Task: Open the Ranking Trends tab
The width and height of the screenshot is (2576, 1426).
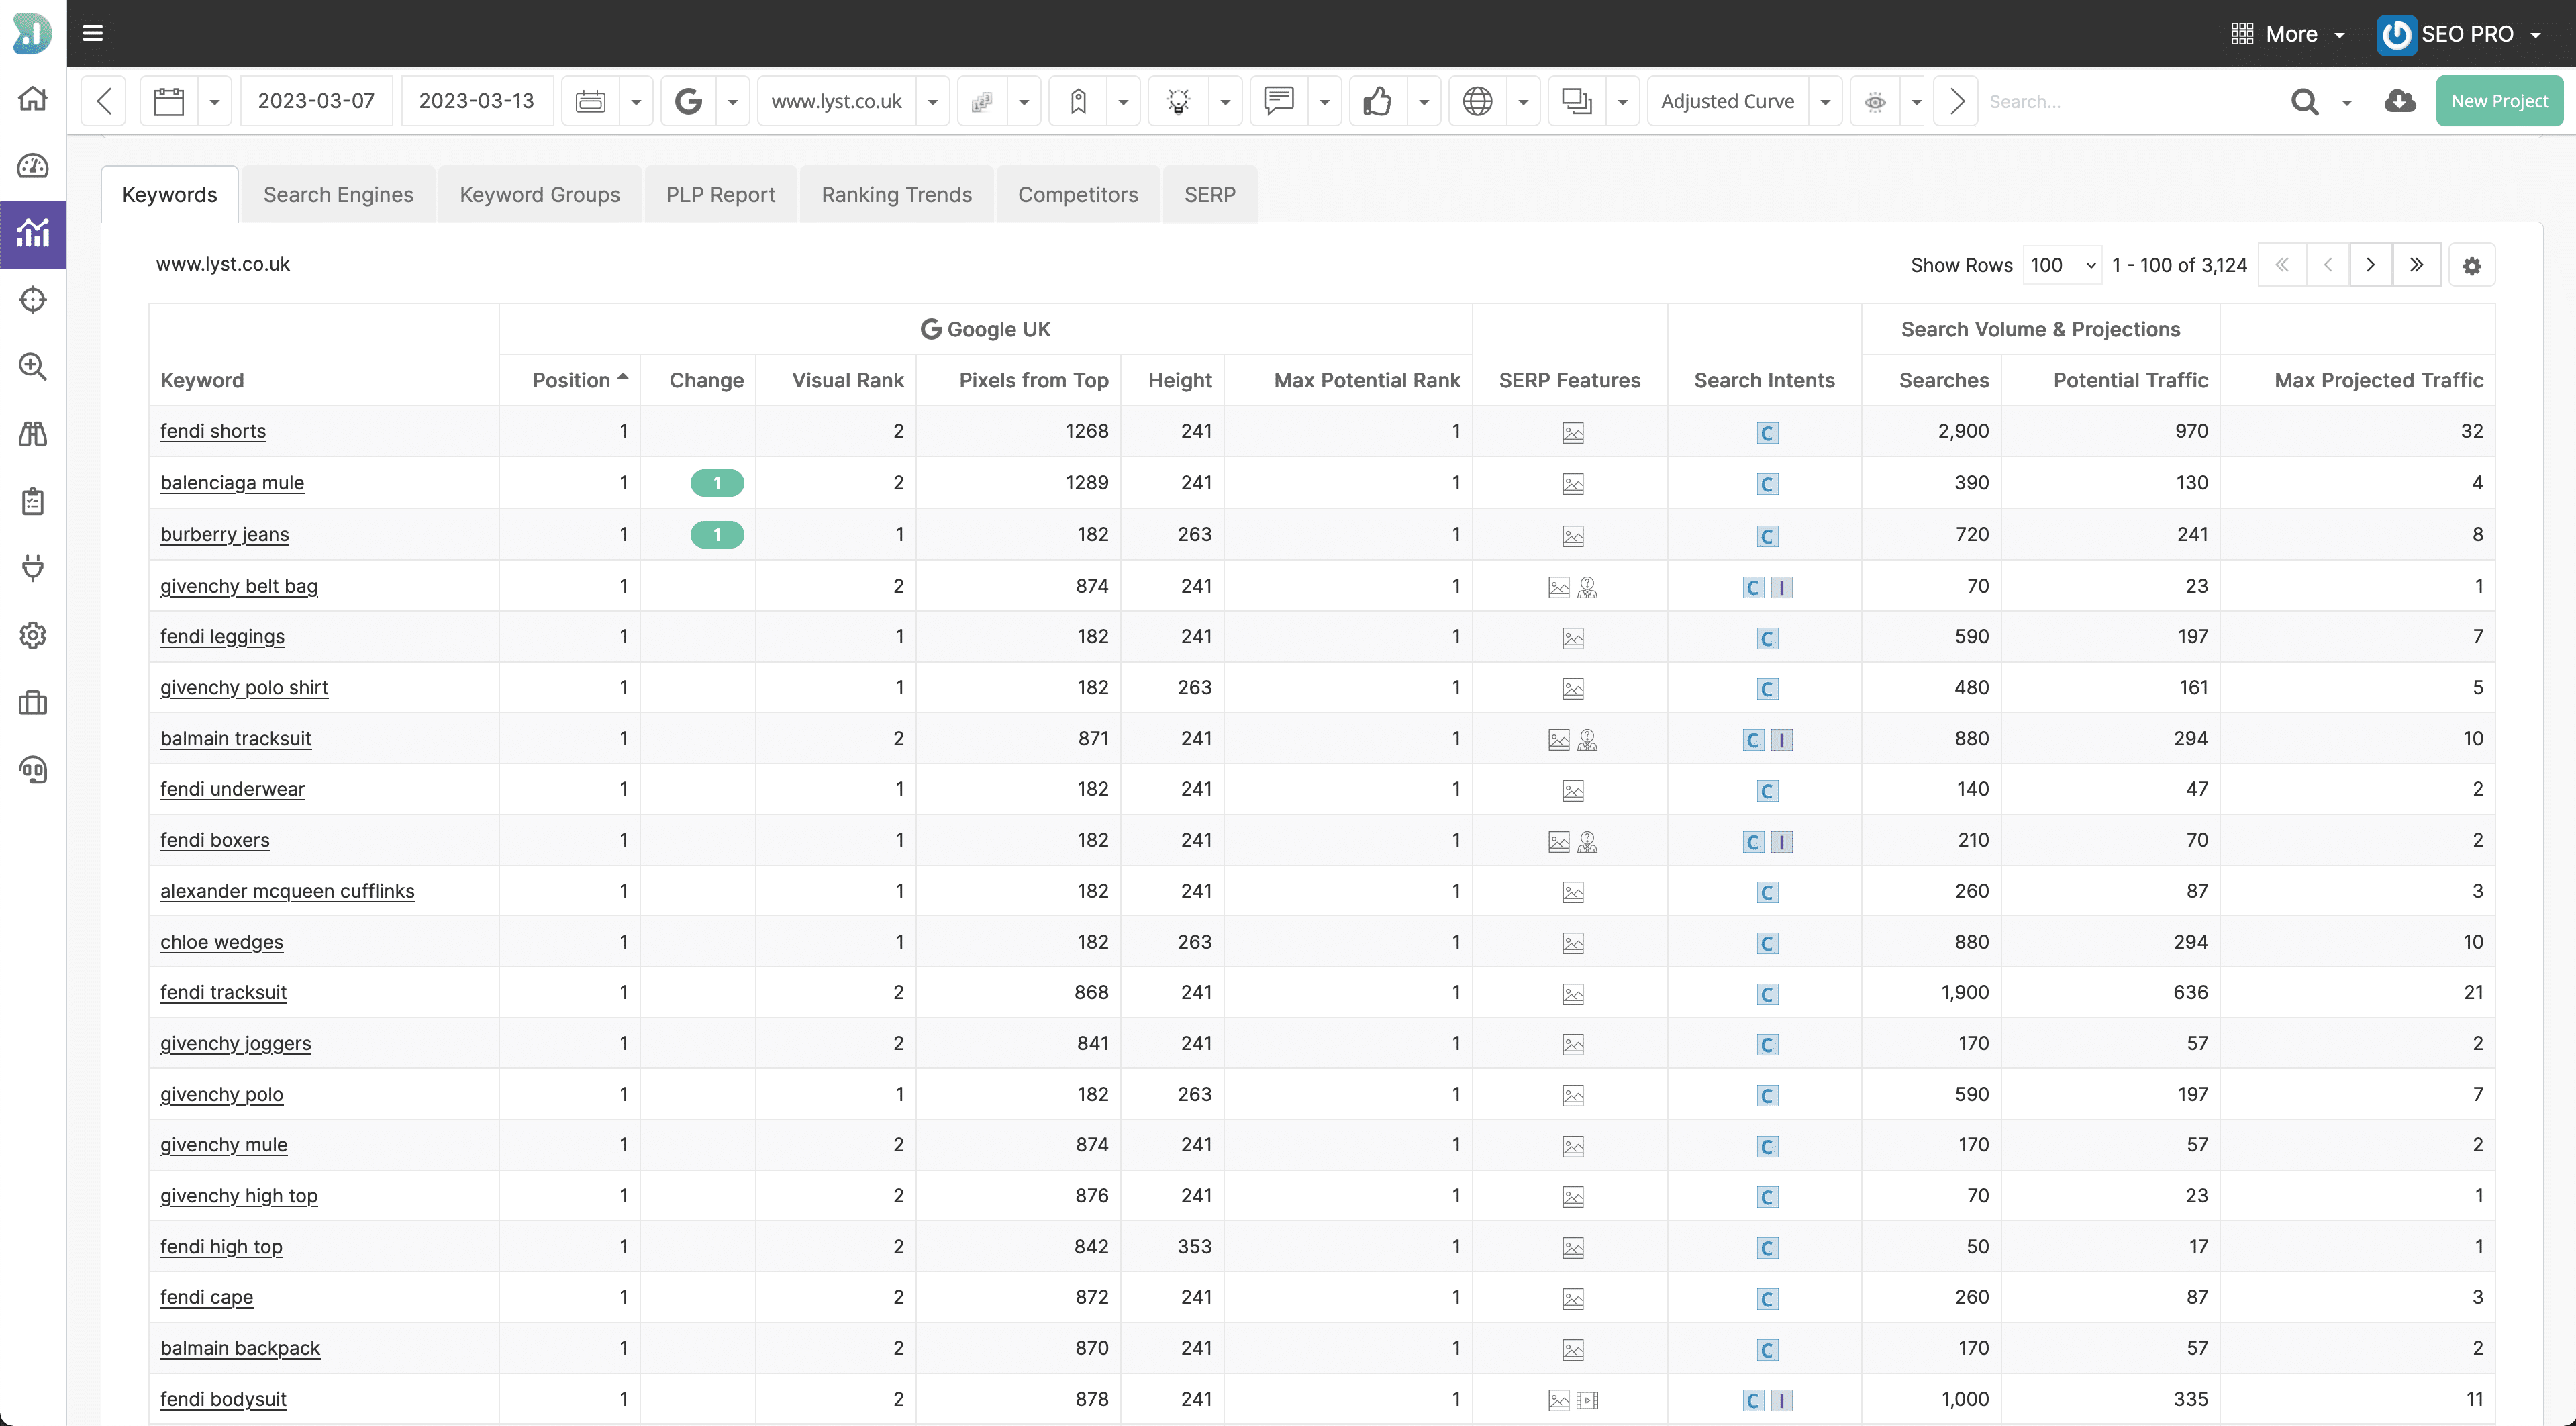Action: click(x=896, y=194)
